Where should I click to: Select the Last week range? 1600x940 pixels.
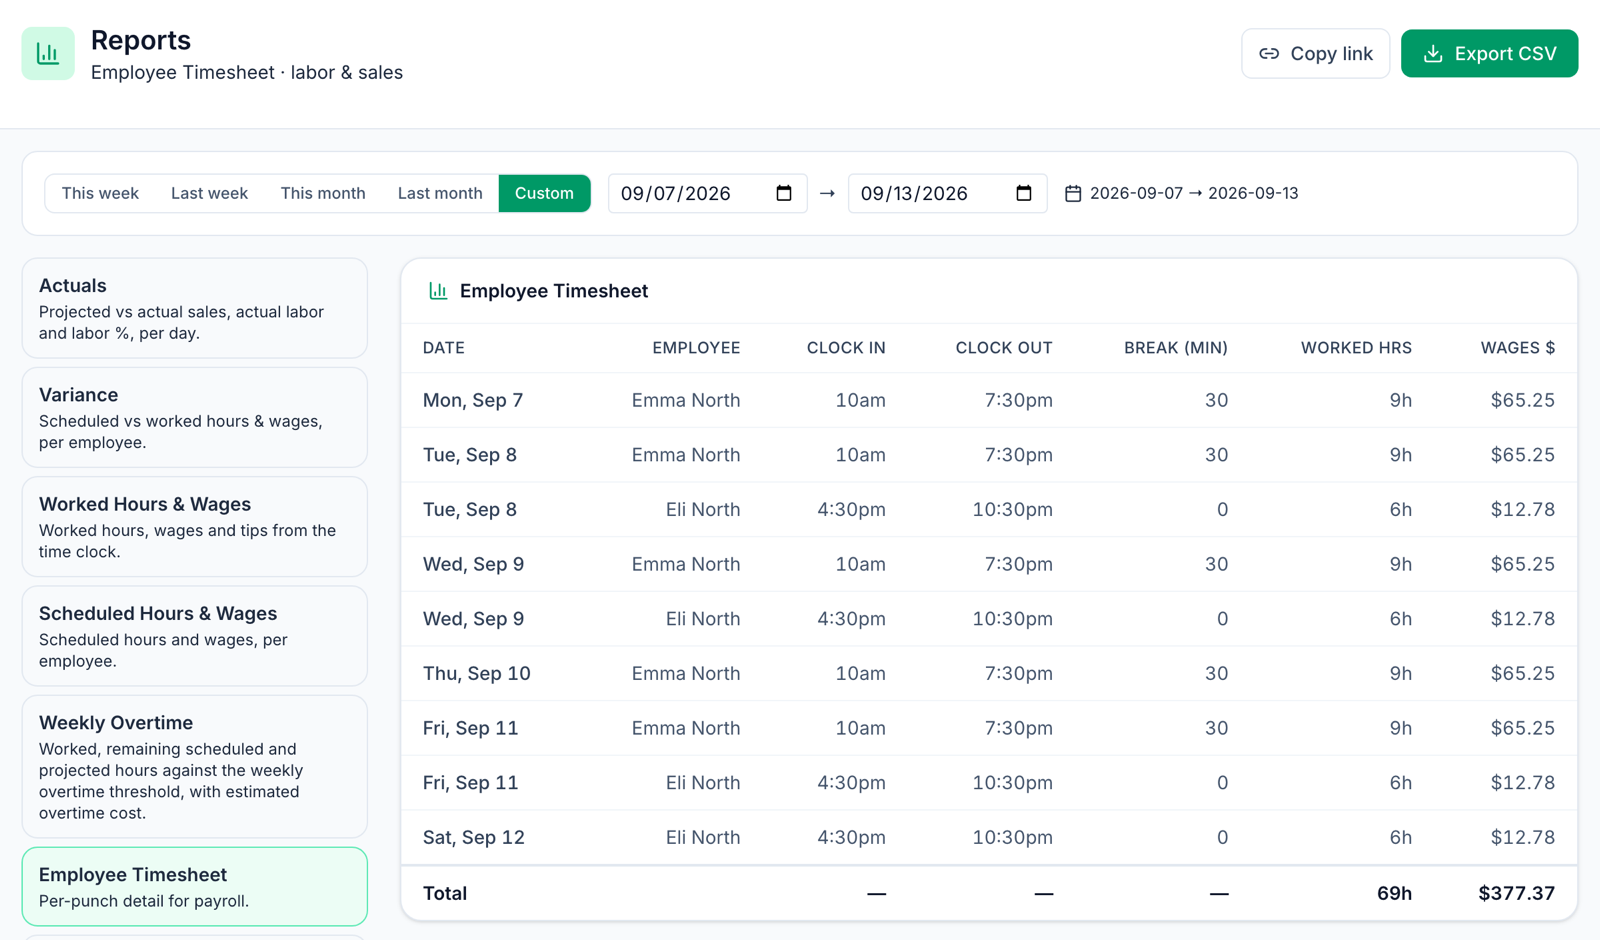click(209, 193)
